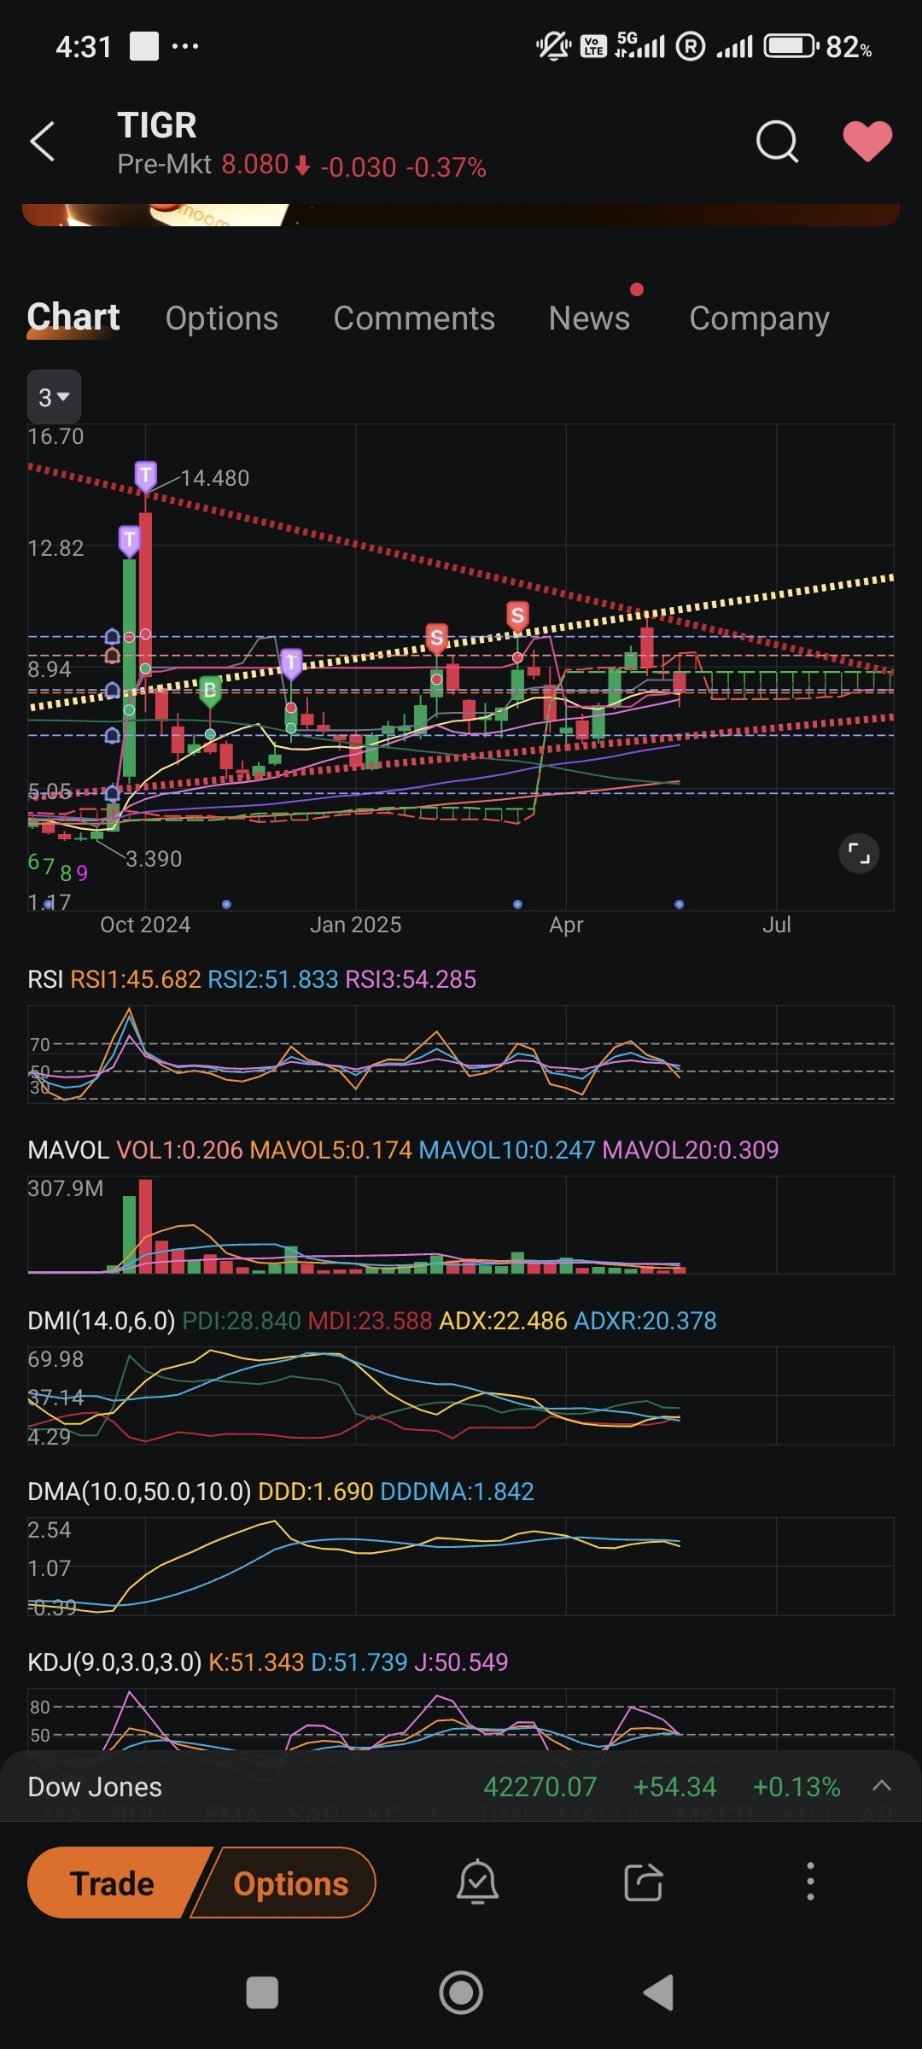Tap the 3.390 low price label

pyautogui.click(x=153, y=859)
